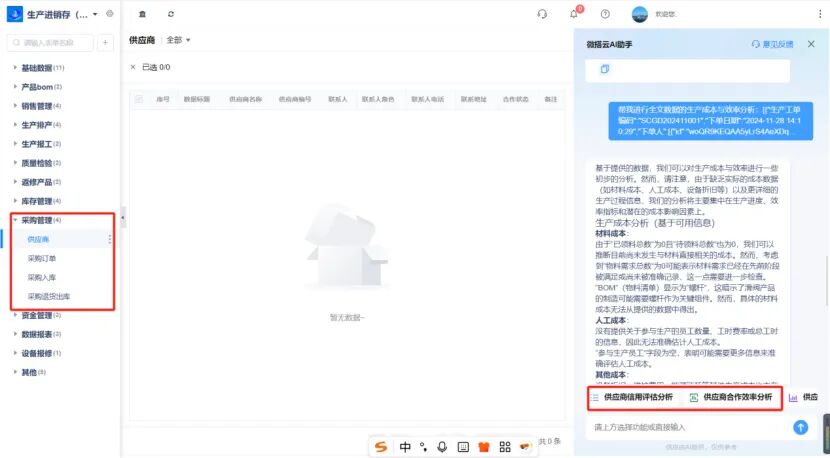Click the 生产进销存 app logo
This screenshot has width=830, height=458.
tap(14, 14)
